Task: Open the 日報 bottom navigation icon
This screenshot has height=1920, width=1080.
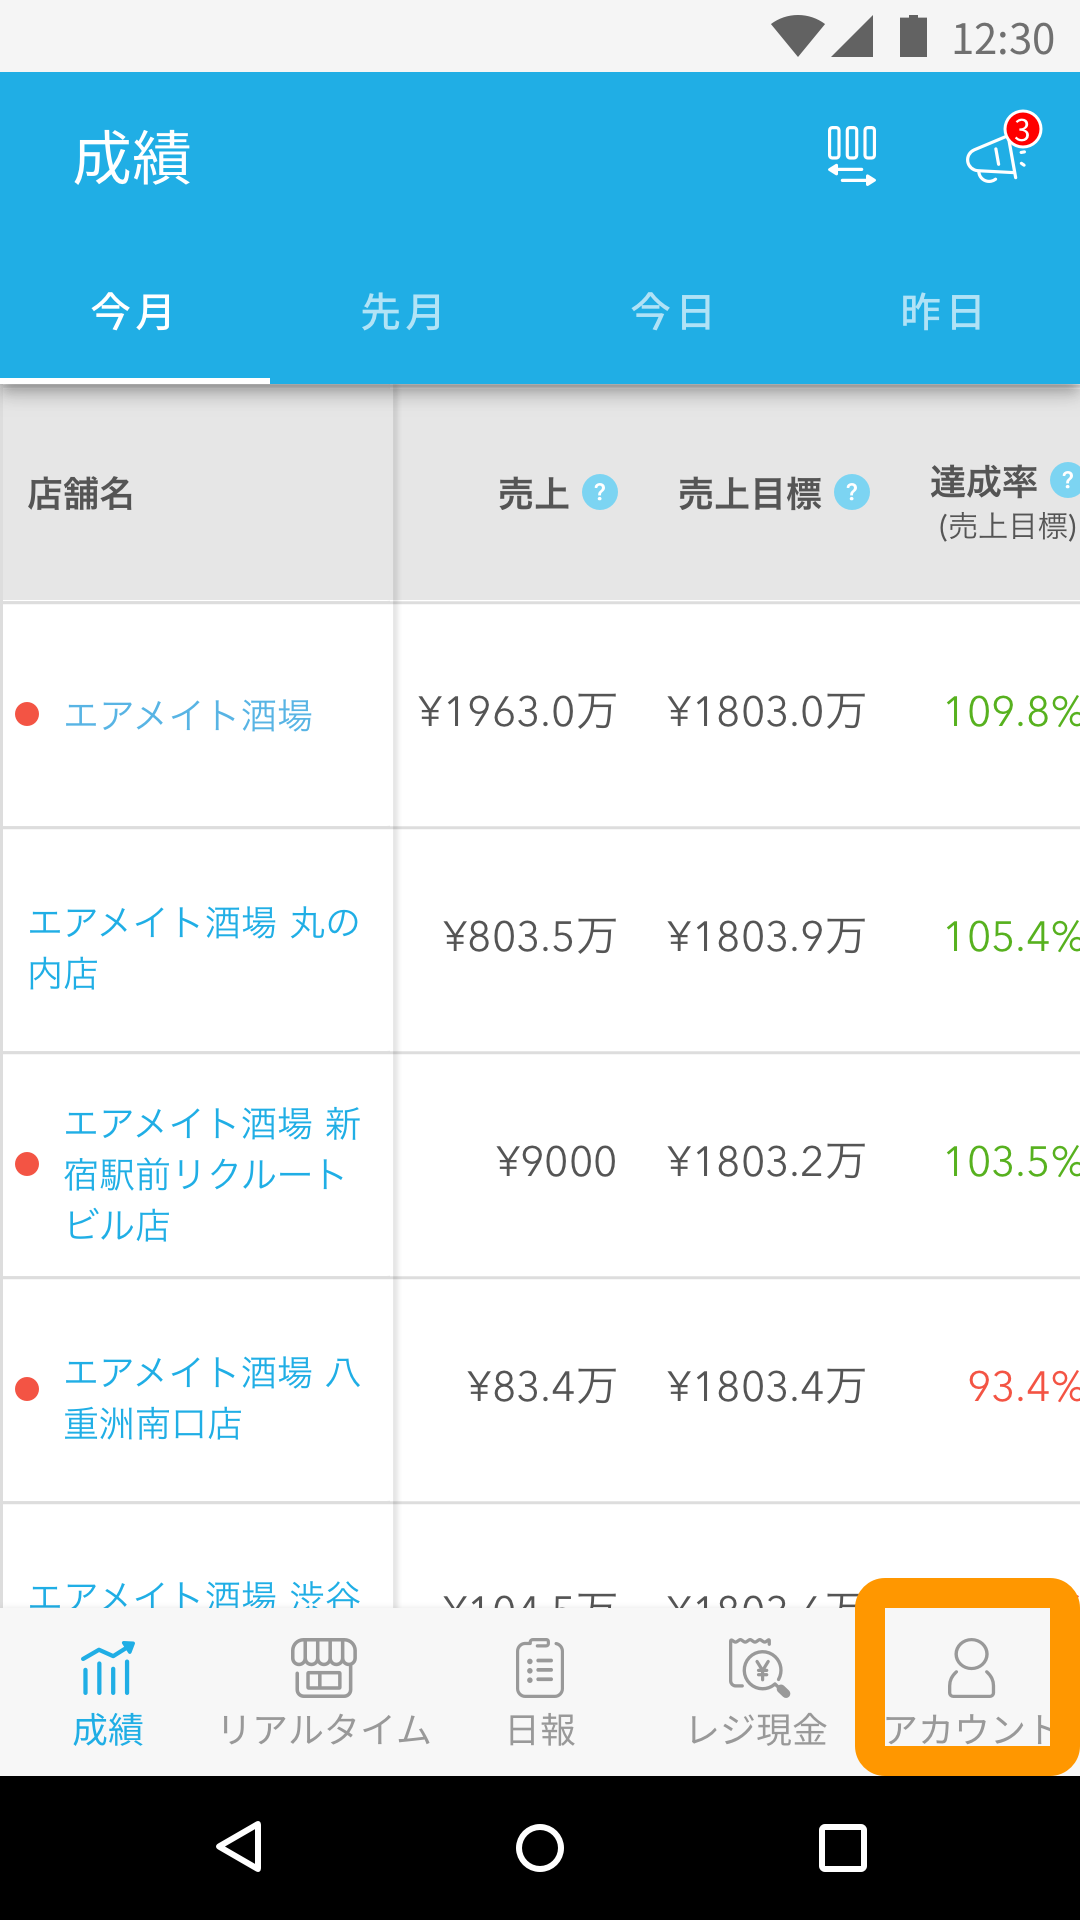Action: click(540, 1668)
